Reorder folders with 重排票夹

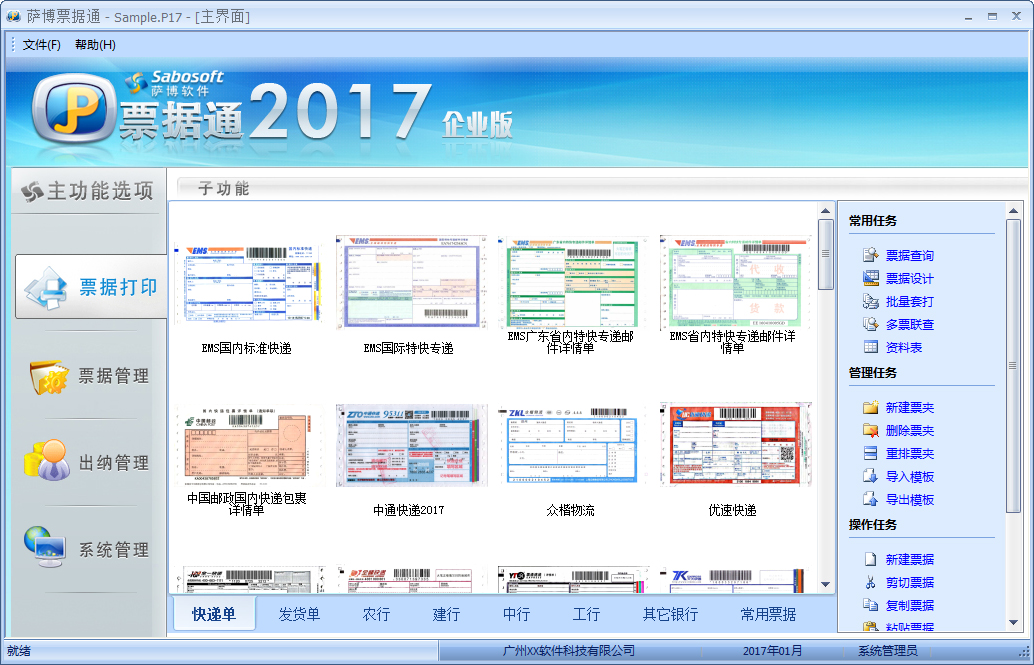point(911,453)
